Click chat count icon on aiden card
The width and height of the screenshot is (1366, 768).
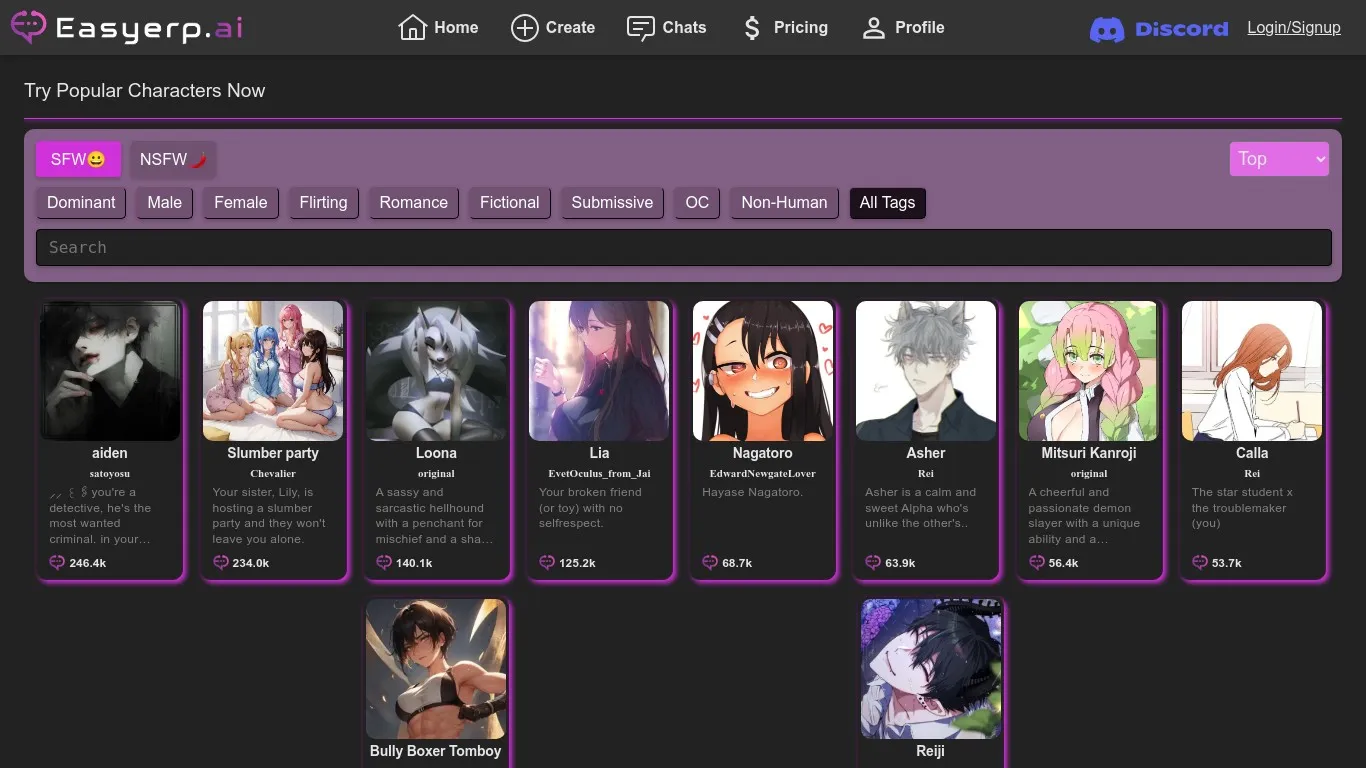pyautogui.click(x=57, y=563)
